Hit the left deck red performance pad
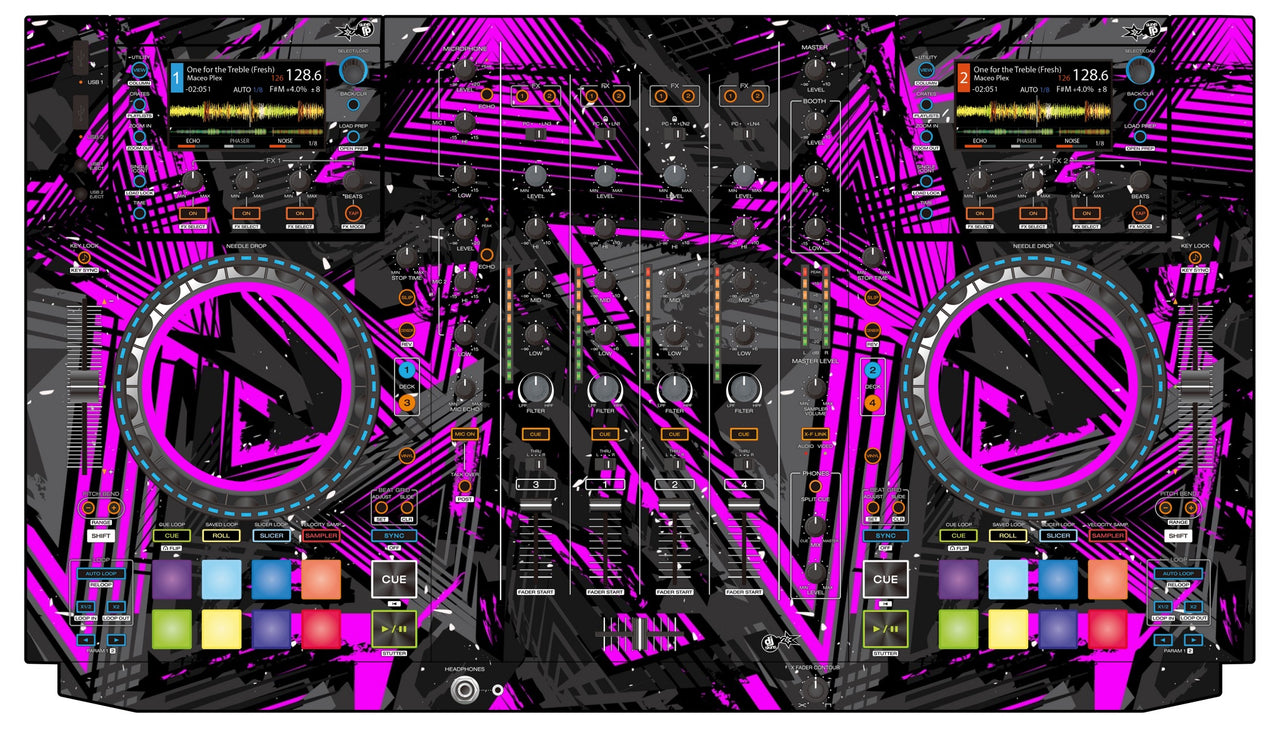 [321, 629]
